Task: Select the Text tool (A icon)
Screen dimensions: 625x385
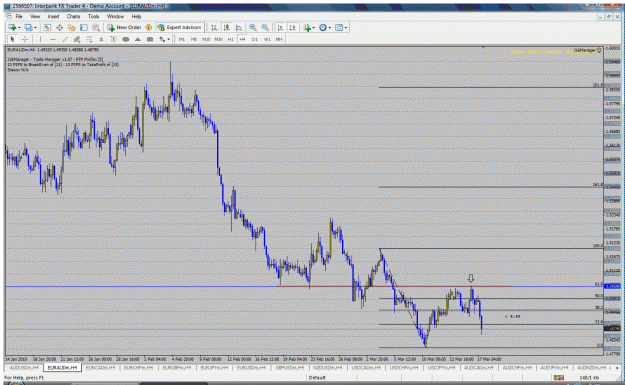Action: tap(101, 39)
